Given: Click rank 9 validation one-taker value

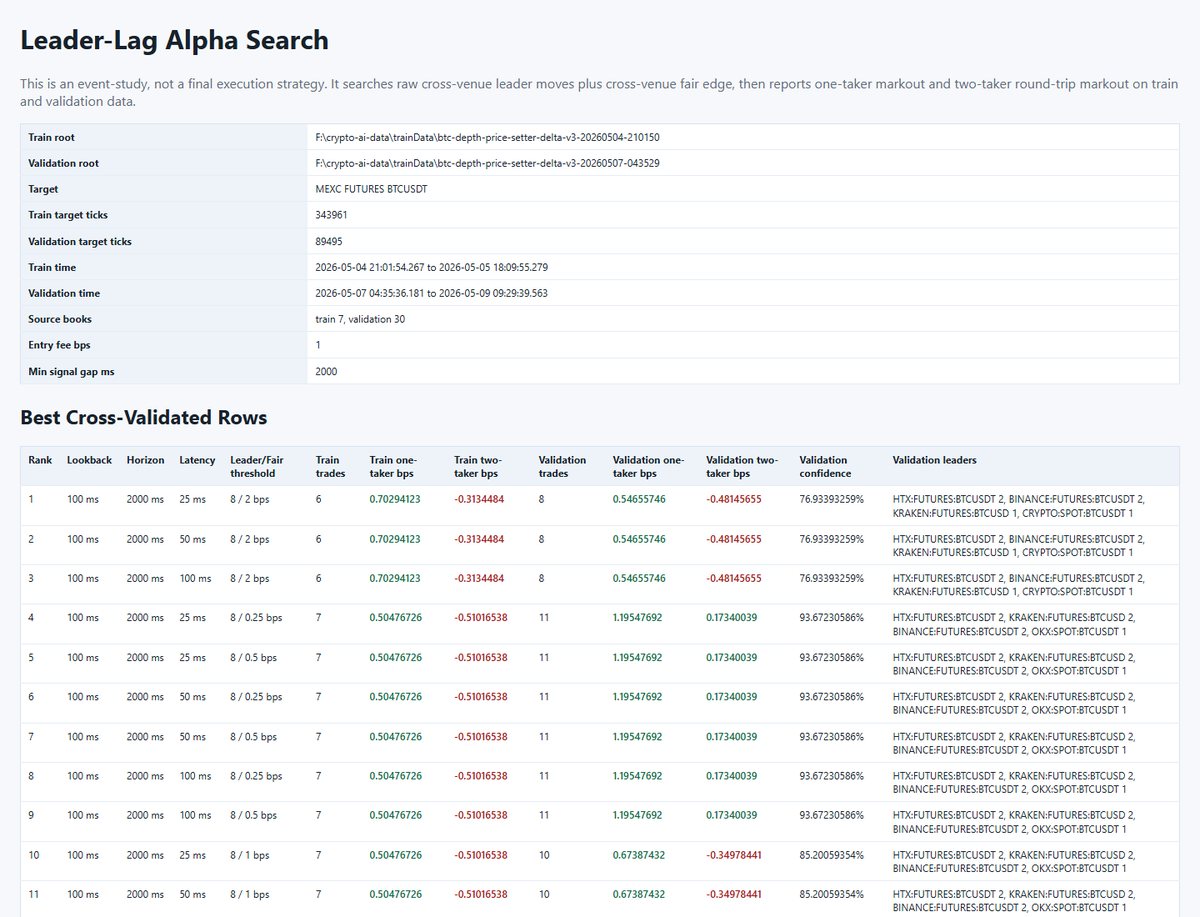Looking at the screenshot, I should [637, 816].
